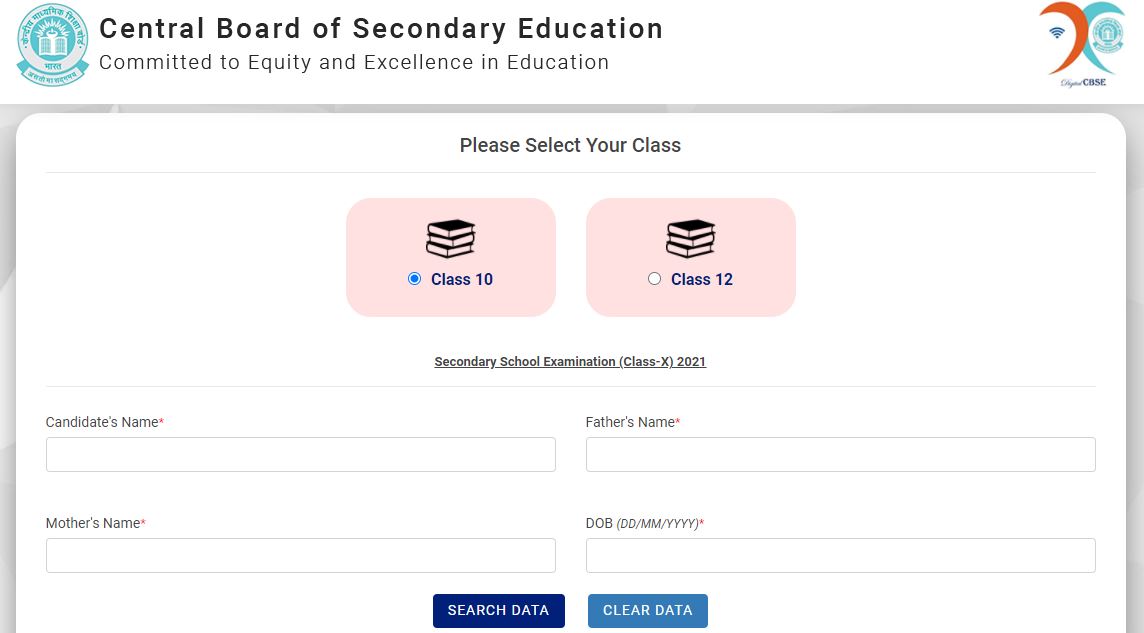Click the Class 12 label text
Viewport: 1144px width, 633px height.
[x=702, y=279]
